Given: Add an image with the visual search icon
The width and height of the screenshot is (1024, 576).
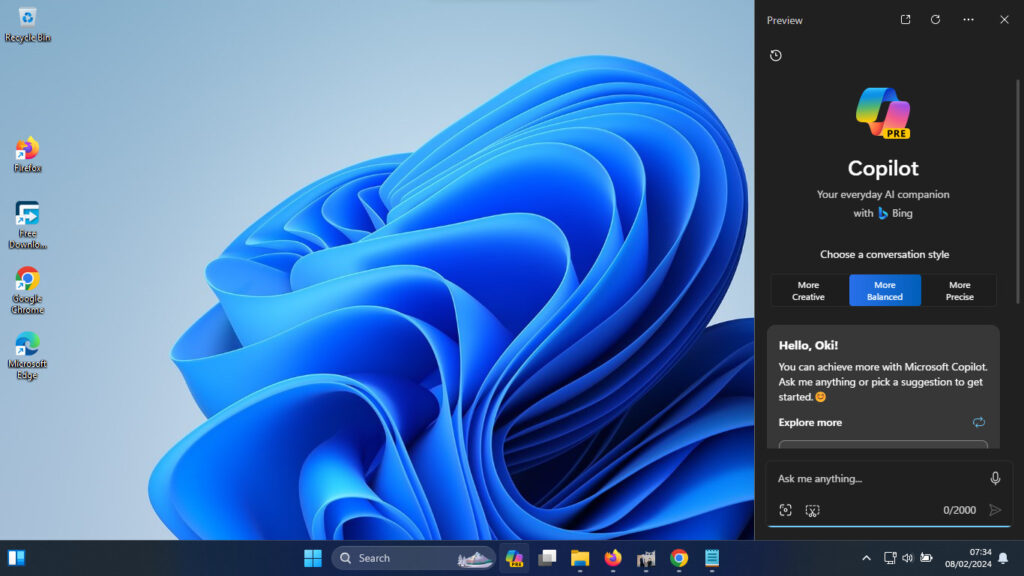Looking at the screenshot, I should coord(786,510).
